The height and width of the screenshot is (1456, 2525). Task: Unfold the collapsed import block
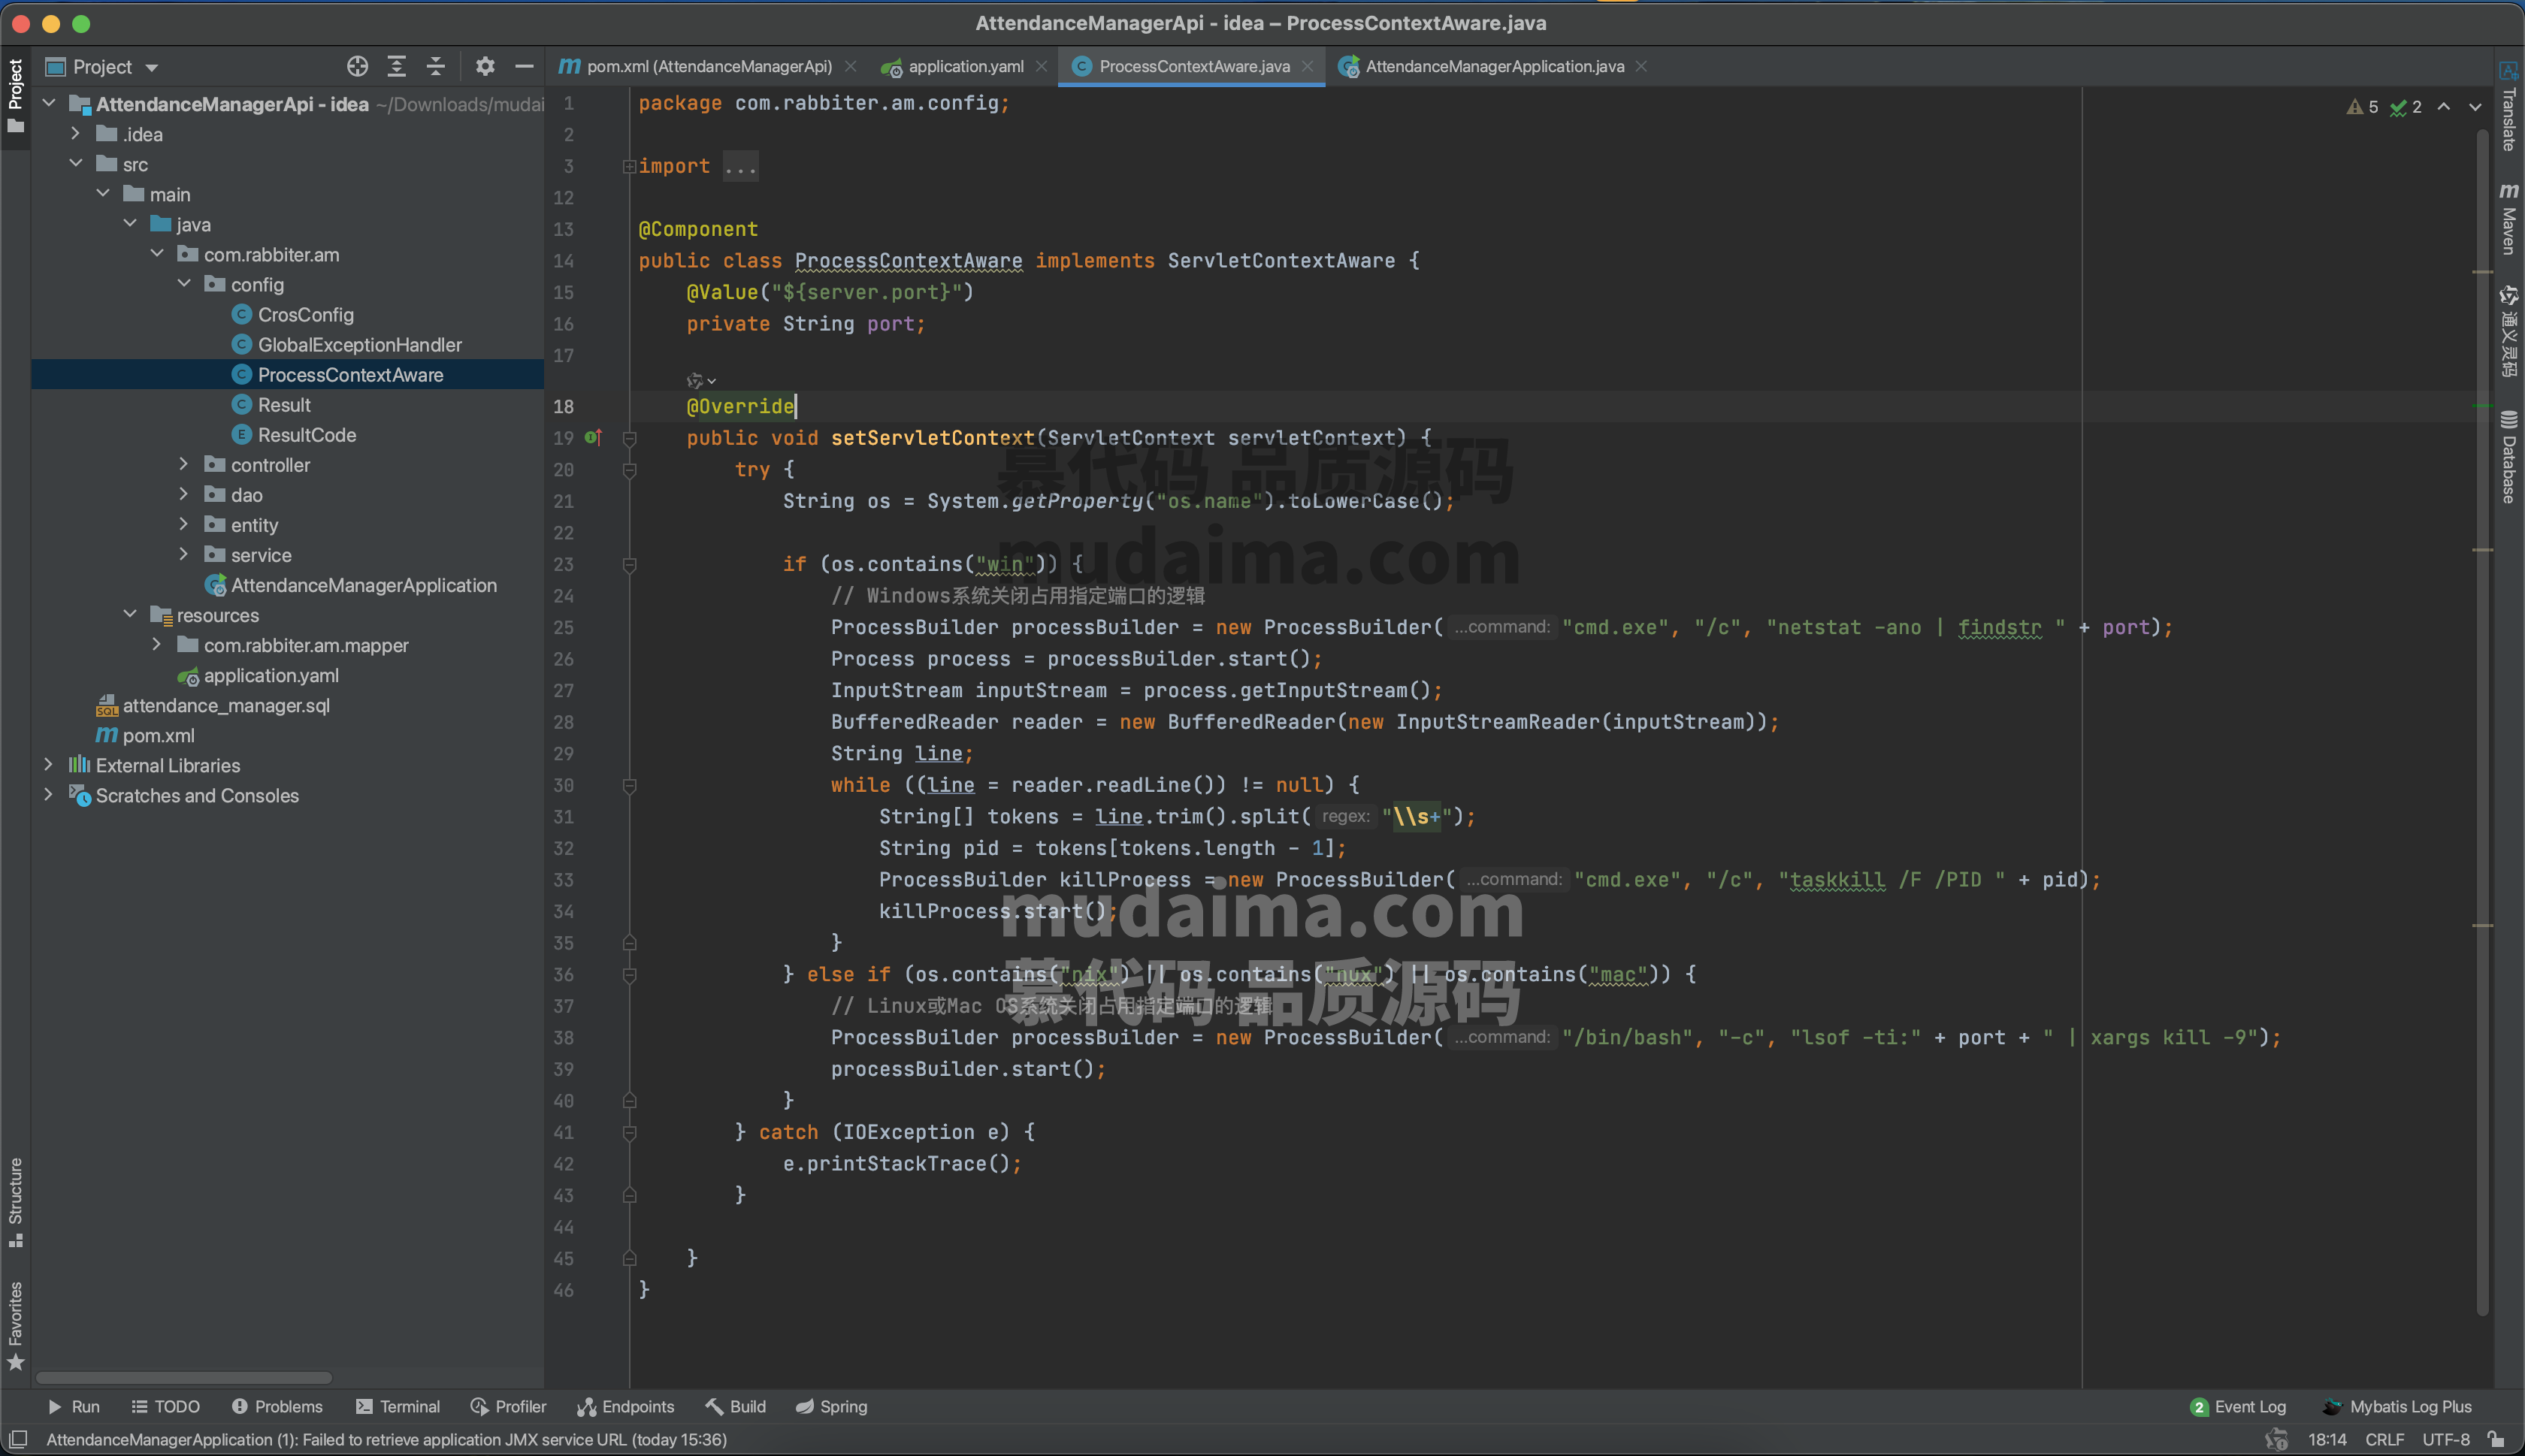point(629,166)
